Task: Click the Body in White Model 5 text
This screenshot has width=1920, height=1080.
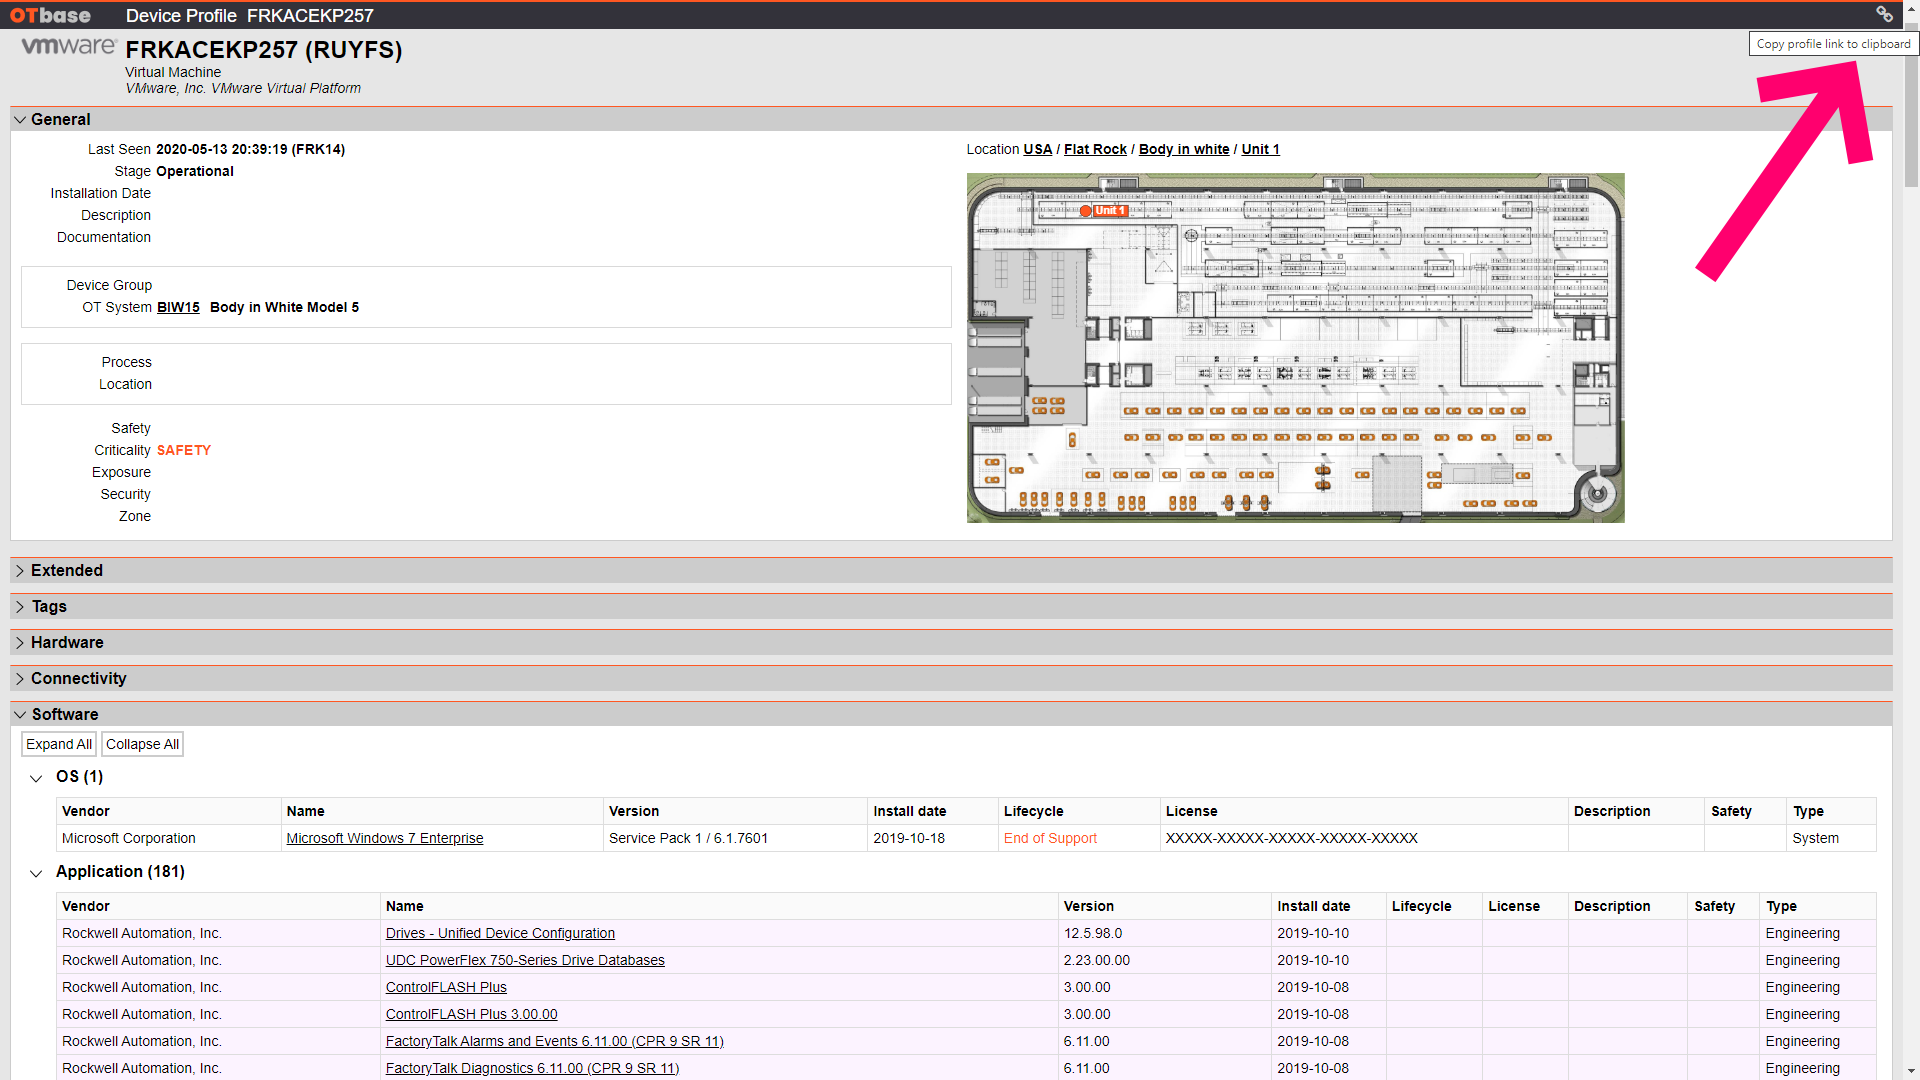Action: pyautogui.click(x=284, y=307)
